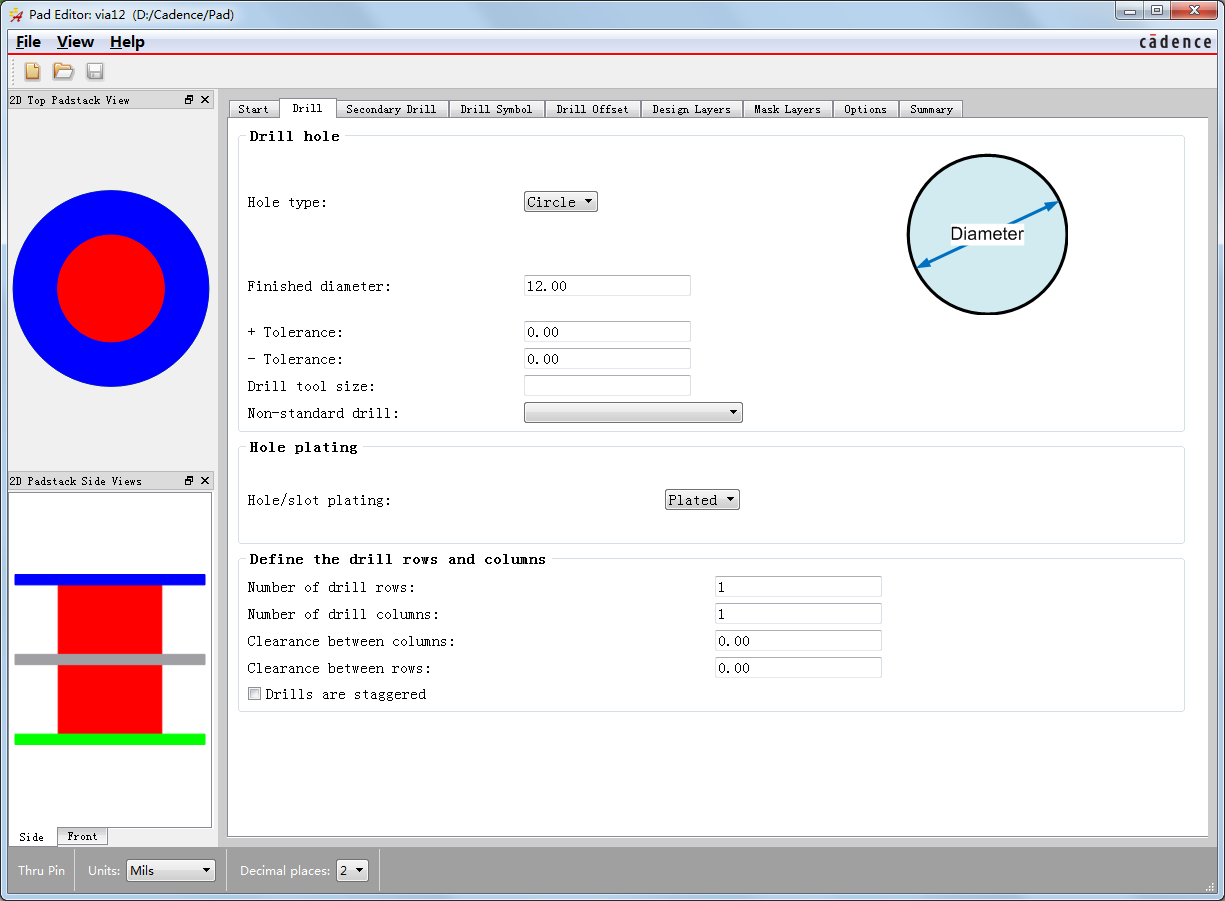The height and width of the screenshot is (901, 1225).
Task: Change the Units dropdown from Mils
Action: click(x=171, y=871)
